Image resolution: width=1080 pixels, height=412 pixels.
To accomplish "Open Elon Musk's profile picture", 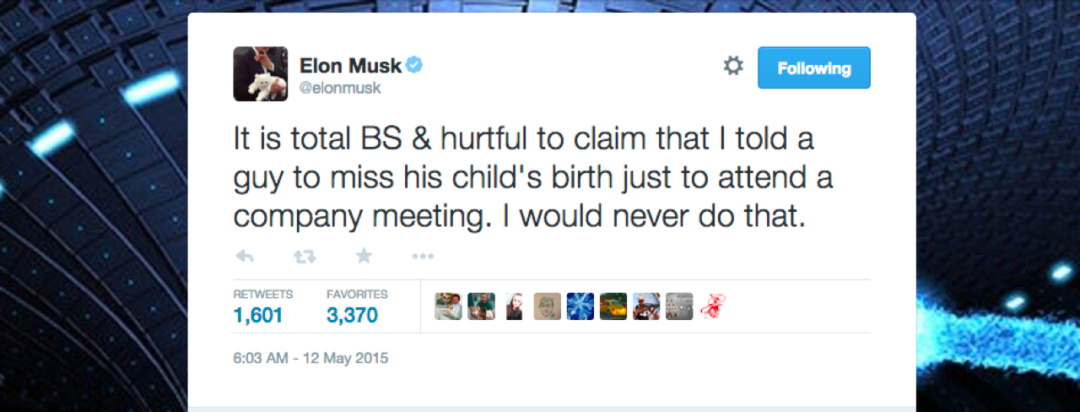I will point(261,74).
